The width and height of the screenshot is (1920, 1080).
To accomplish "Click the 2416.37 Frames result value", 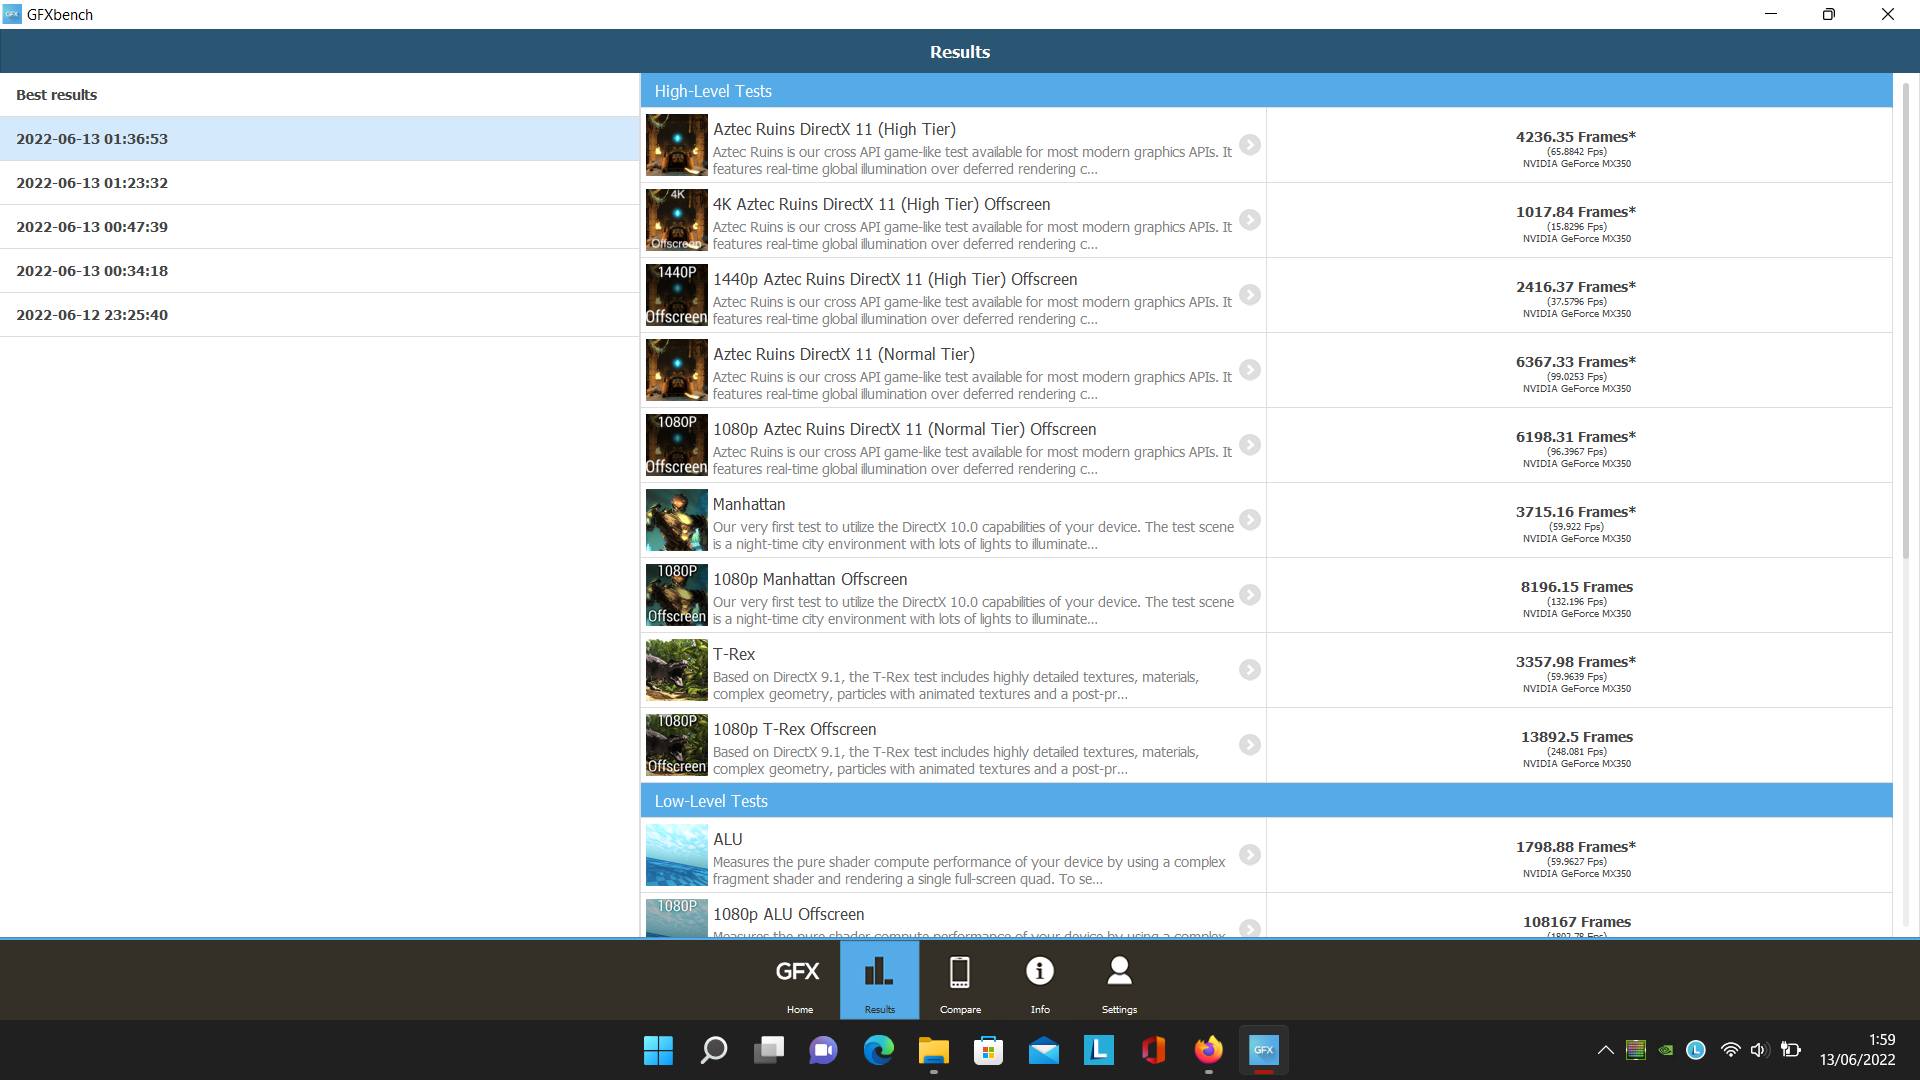I will [1576, 287].
